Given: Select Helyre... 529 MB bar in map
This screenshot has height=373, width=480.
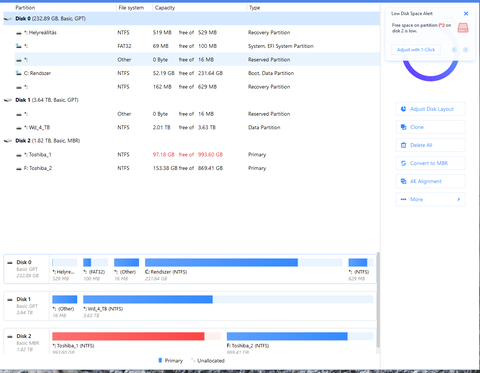Looking at the screenshot, I should click(x=65, y=262).
